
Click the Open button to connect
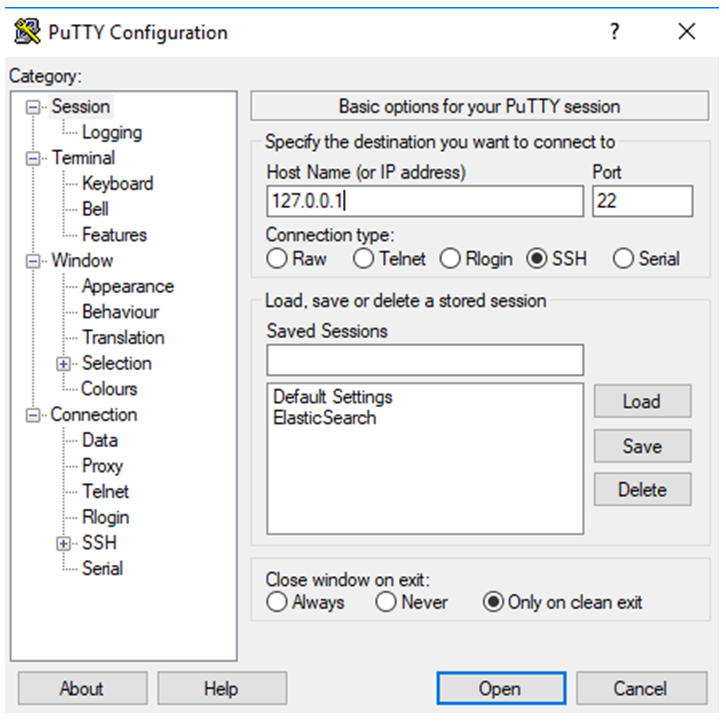[x=501, y=688]
